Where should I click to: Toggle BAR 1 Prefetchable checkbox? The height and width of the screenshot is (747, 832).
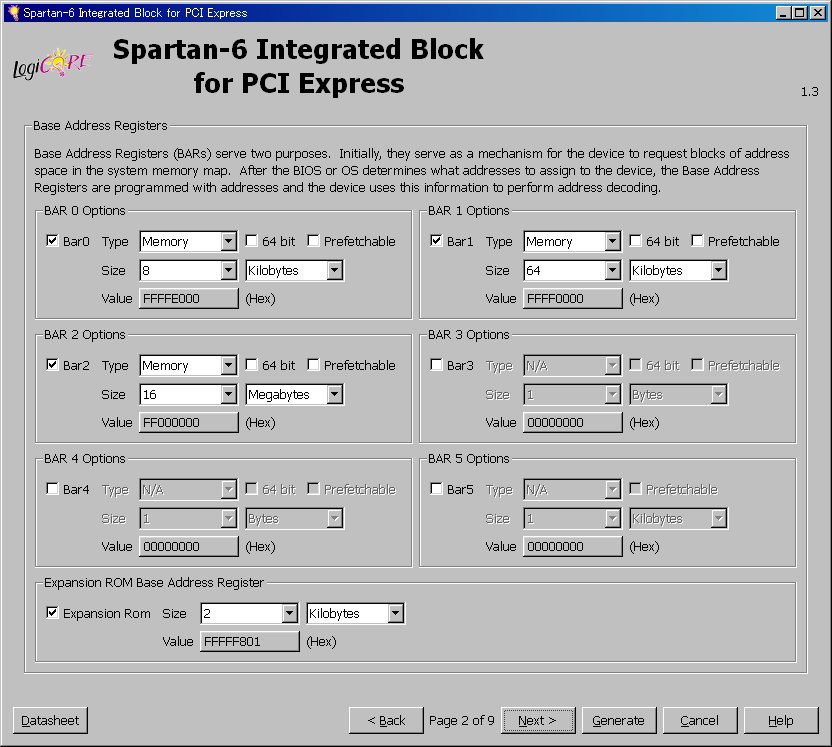(x=698, y=241)
